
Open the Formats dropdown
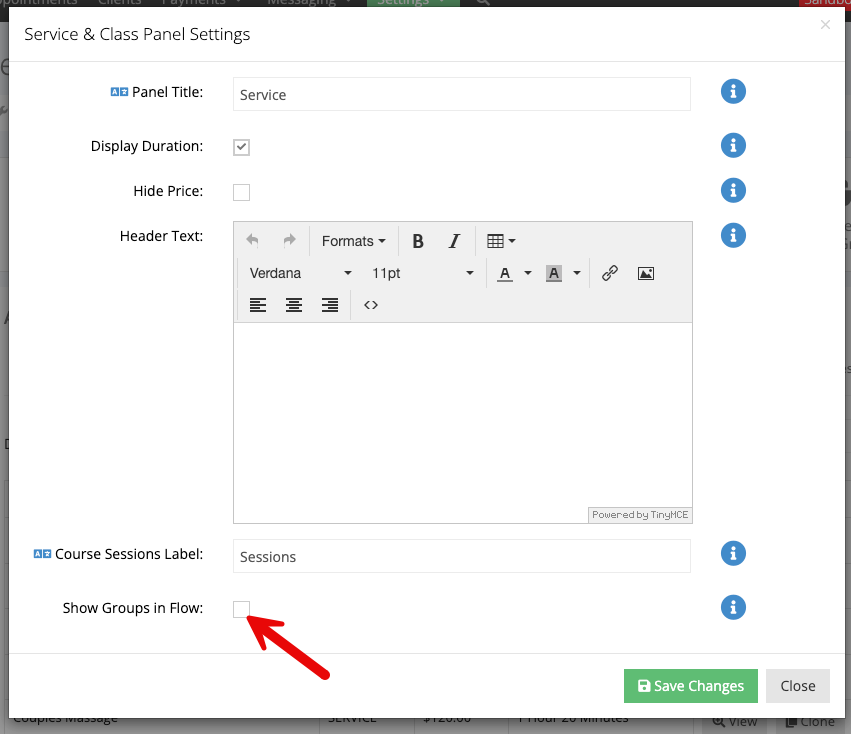tap(353, 241)
